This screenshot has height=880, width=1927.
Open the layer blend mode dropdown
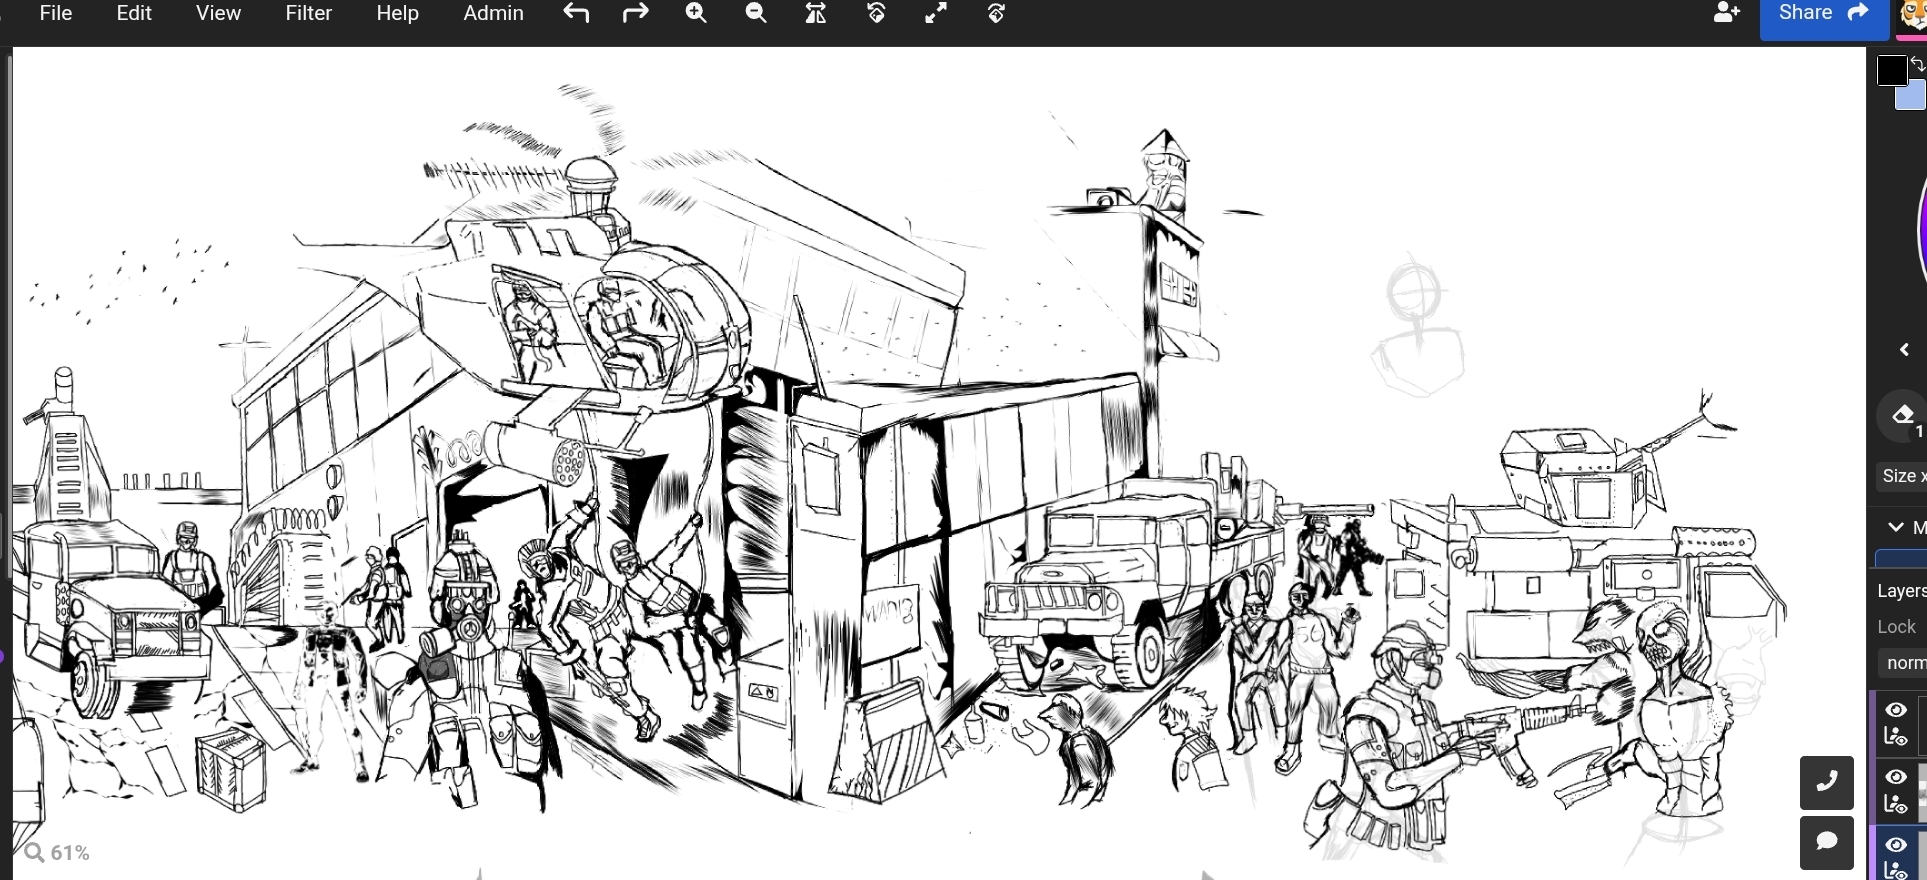[x=1904, y=663]
